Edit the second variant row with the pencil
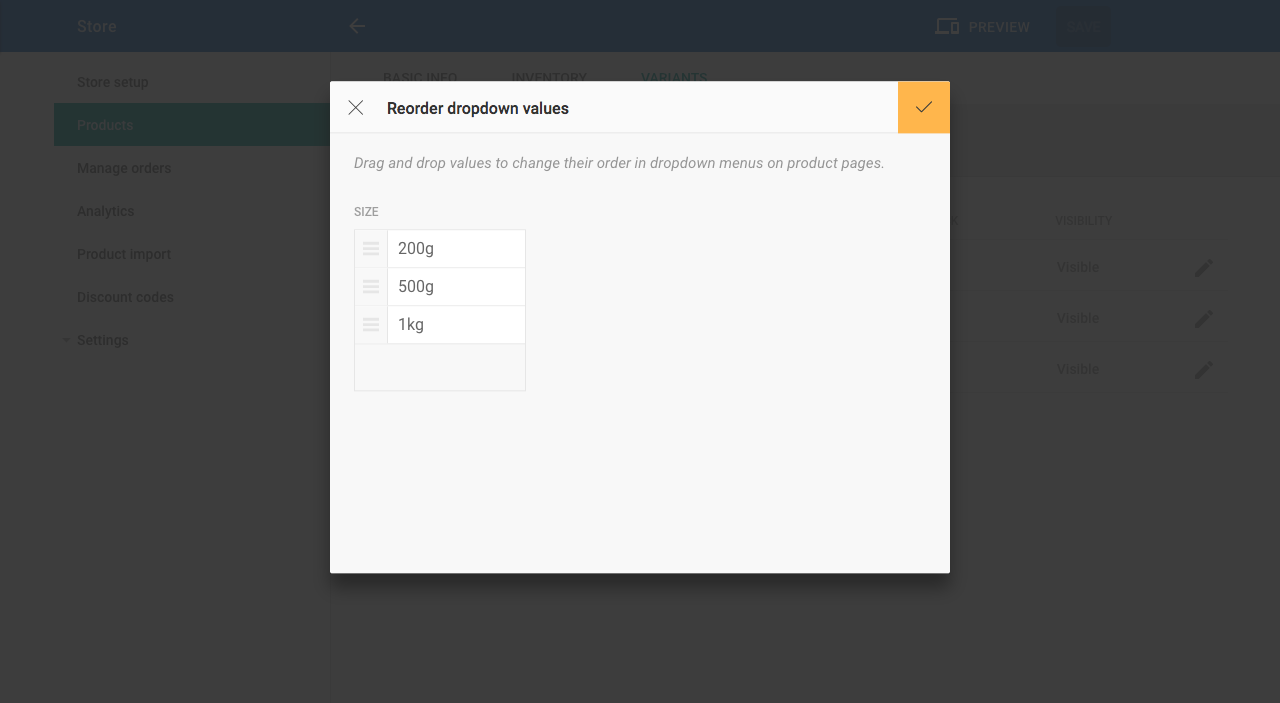 [x=1204, y=318]
